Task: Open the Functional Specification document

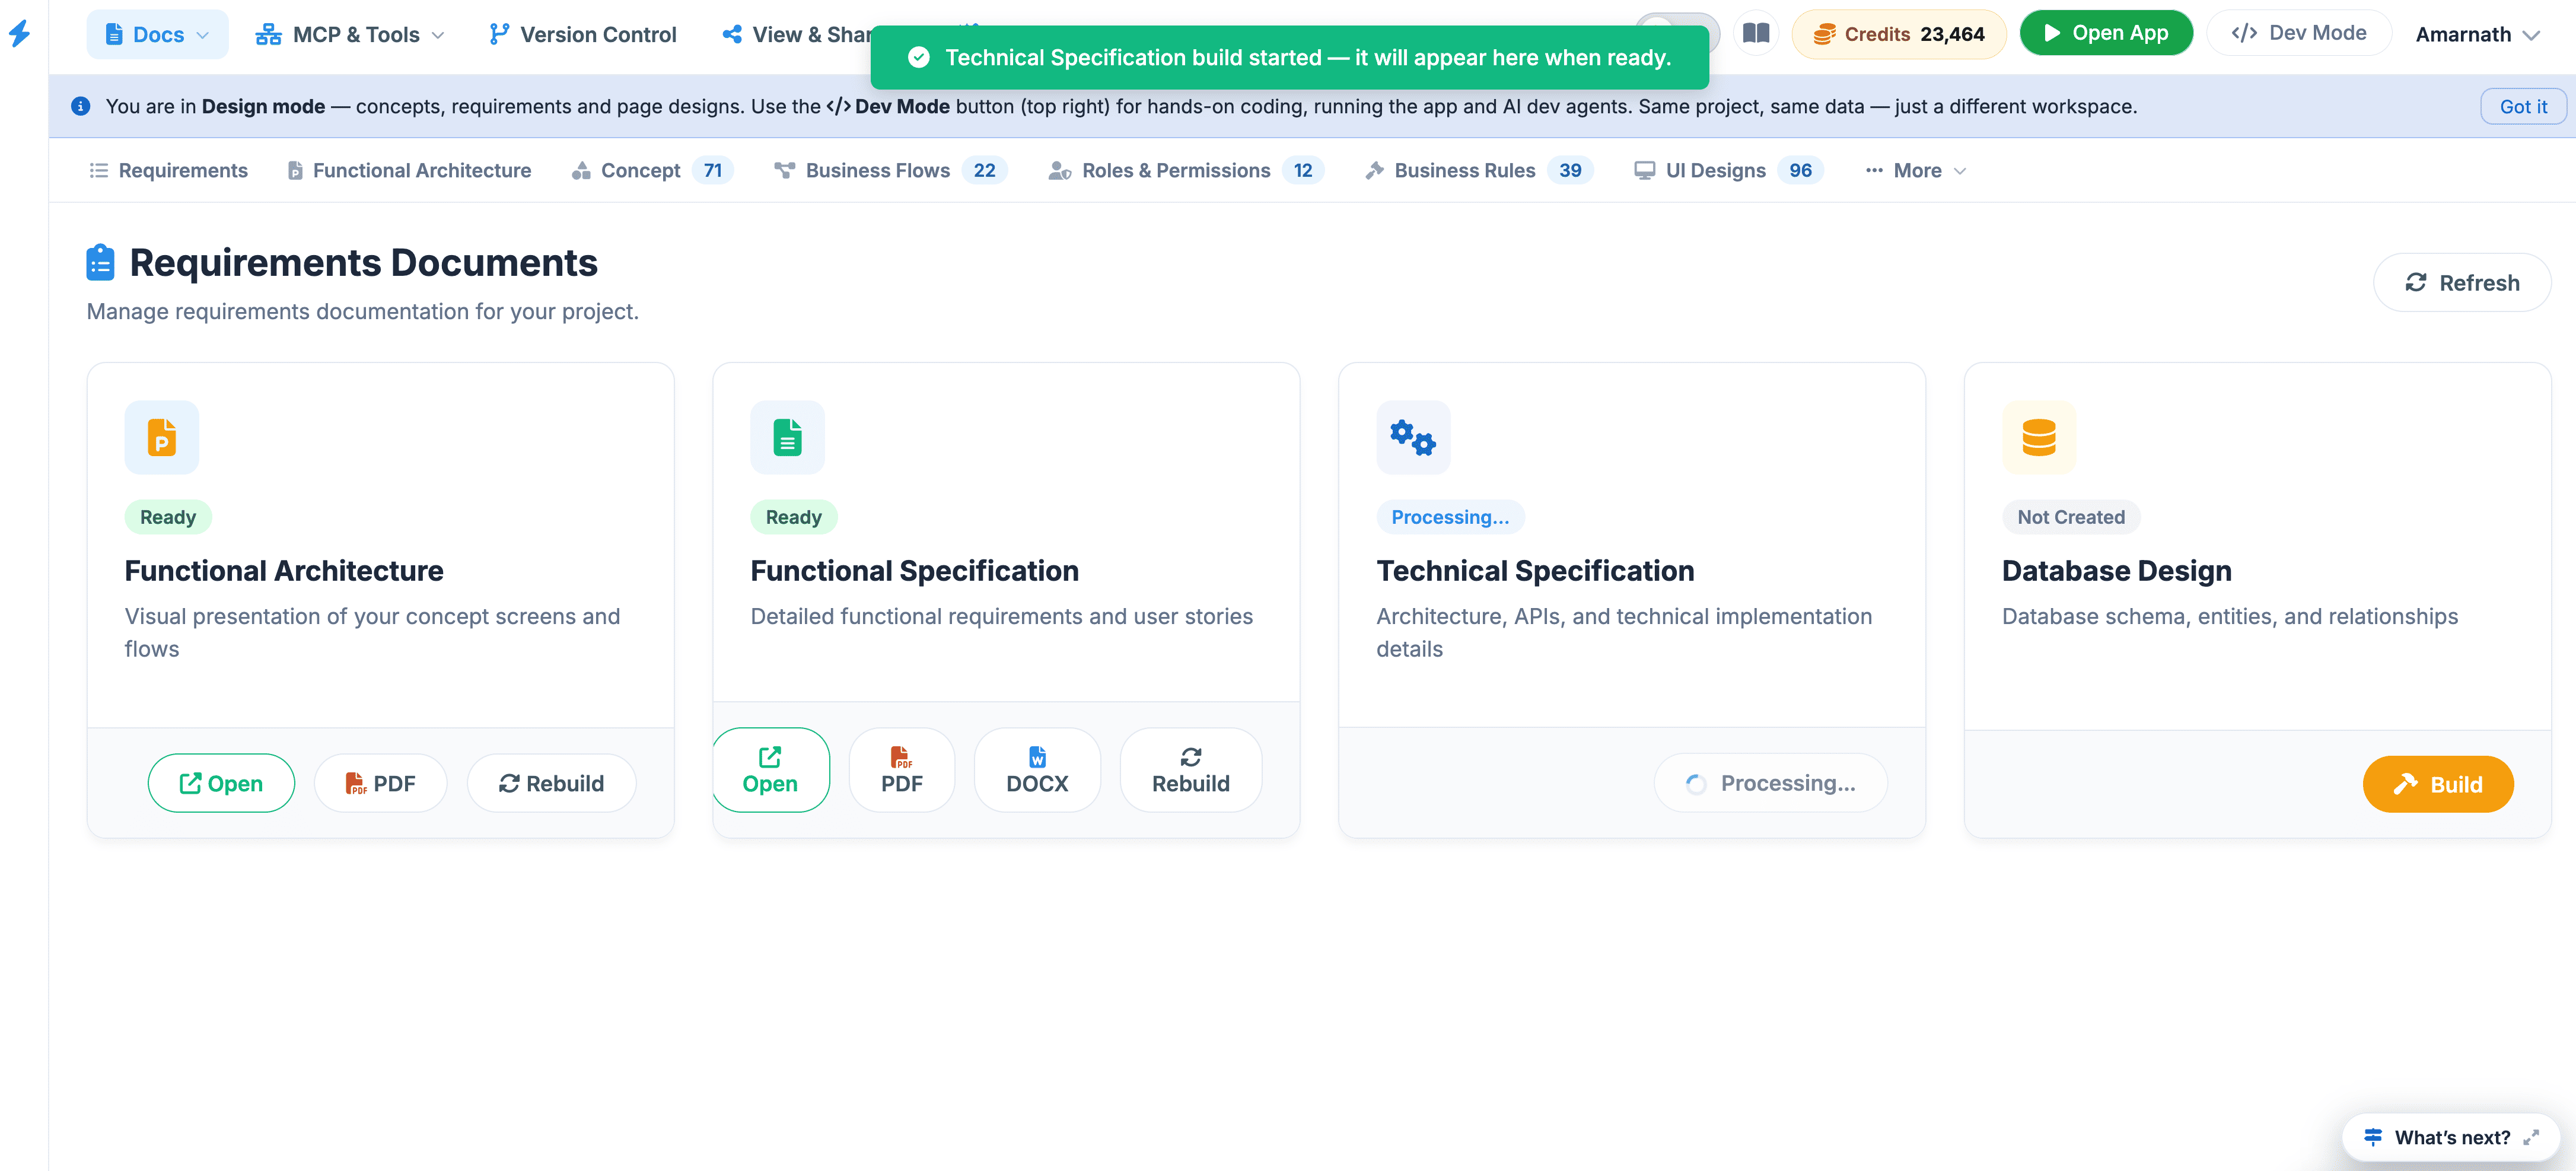Action: (770, 770)
